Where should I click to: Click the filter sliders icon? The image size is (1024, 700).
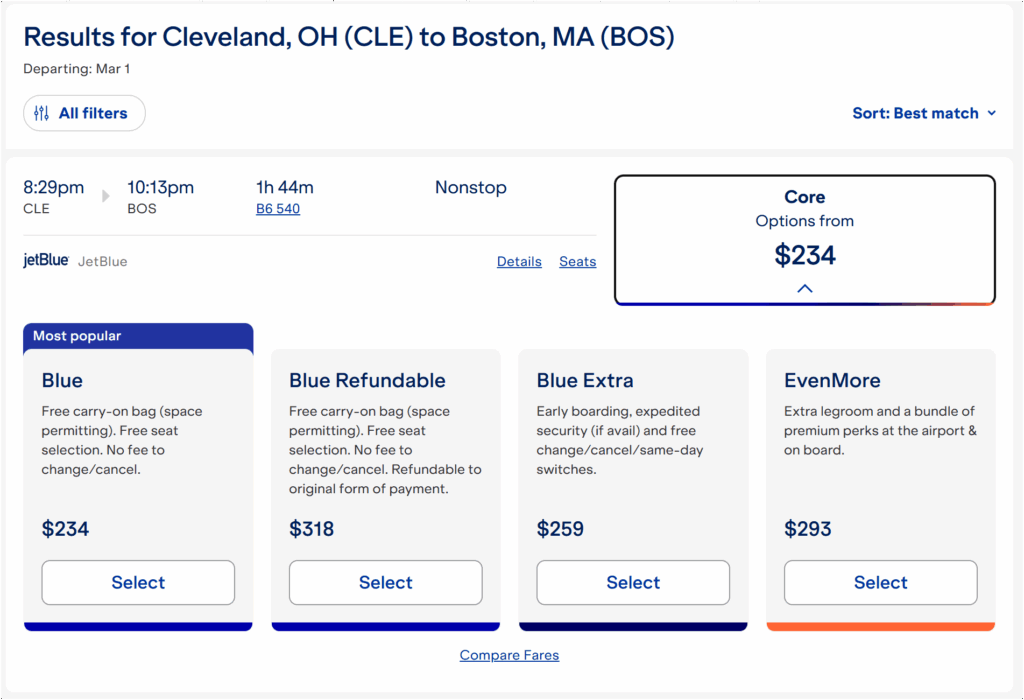coord(41,113)
